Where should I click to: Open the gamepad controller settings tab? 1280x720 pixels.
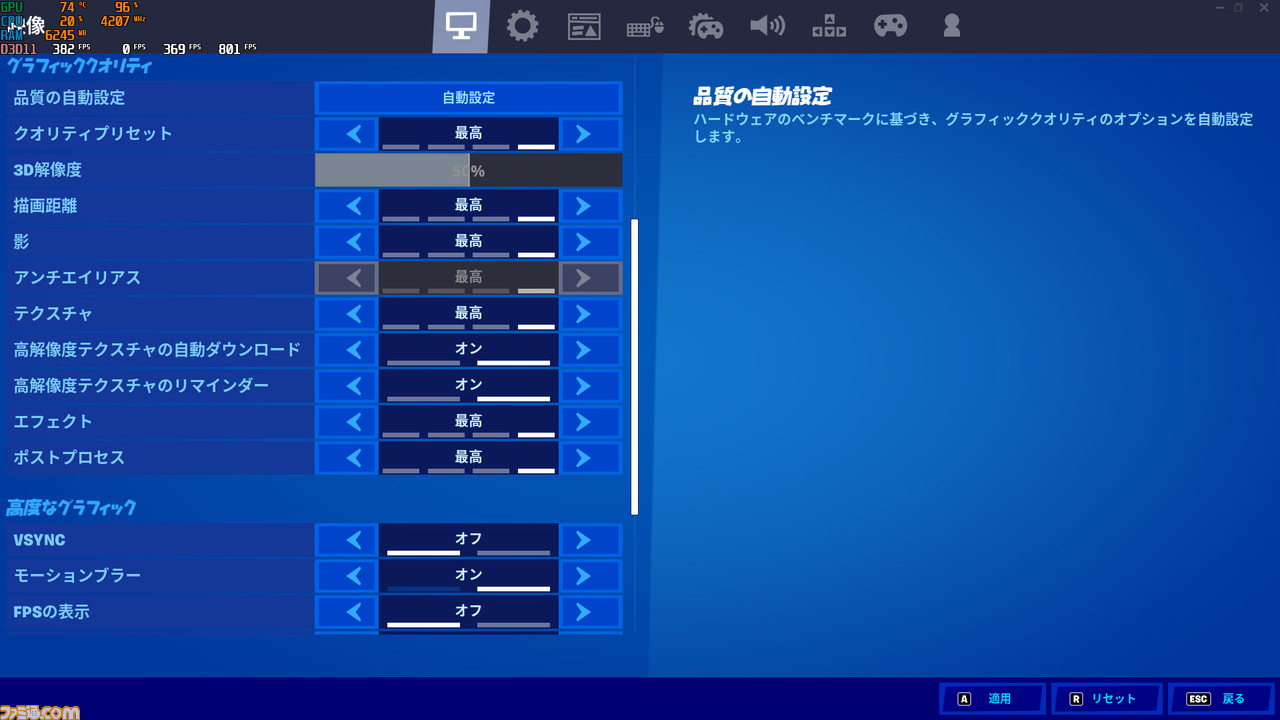point(890,26)
